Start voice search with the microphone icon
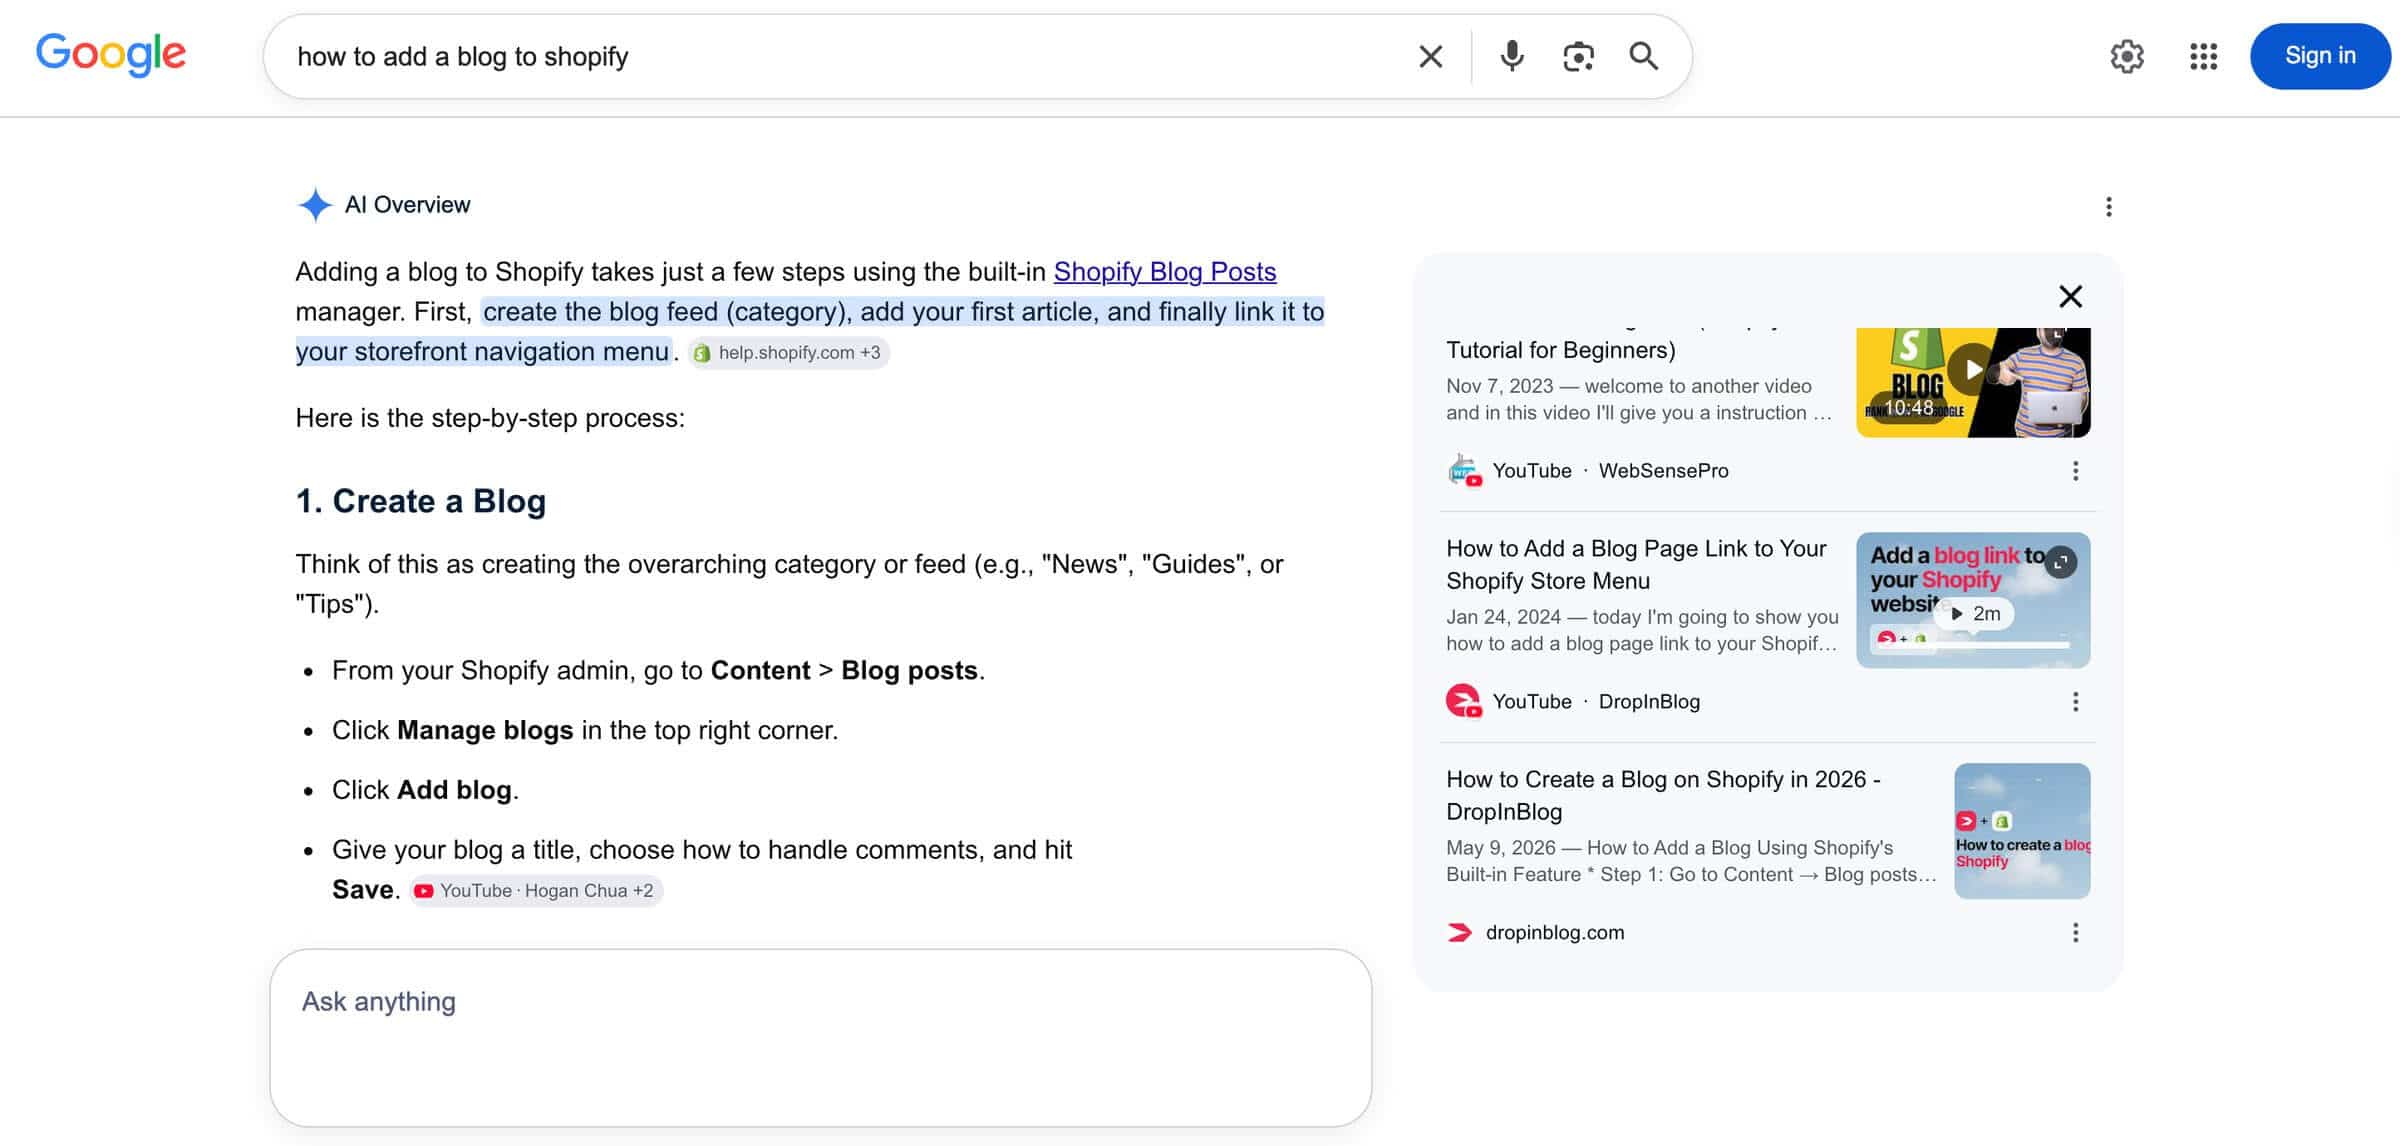The width and height of the screenshot is (2400, 1146). click(x=1512, y=56)
